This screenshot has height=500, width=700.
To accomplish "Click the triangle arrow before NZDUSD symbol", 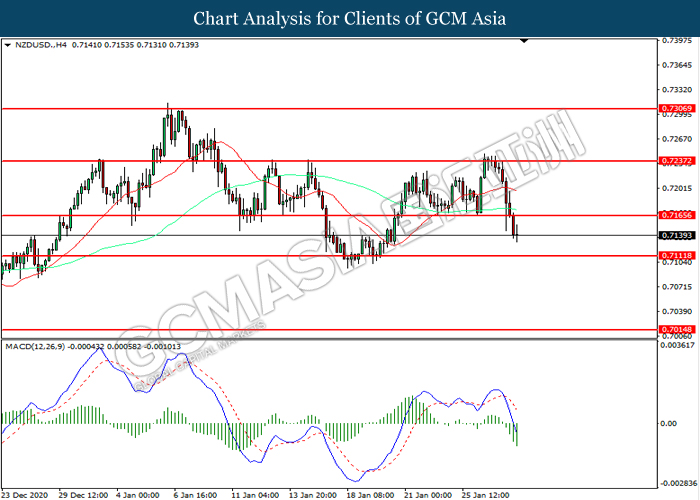I will click(x=8, y=45).
